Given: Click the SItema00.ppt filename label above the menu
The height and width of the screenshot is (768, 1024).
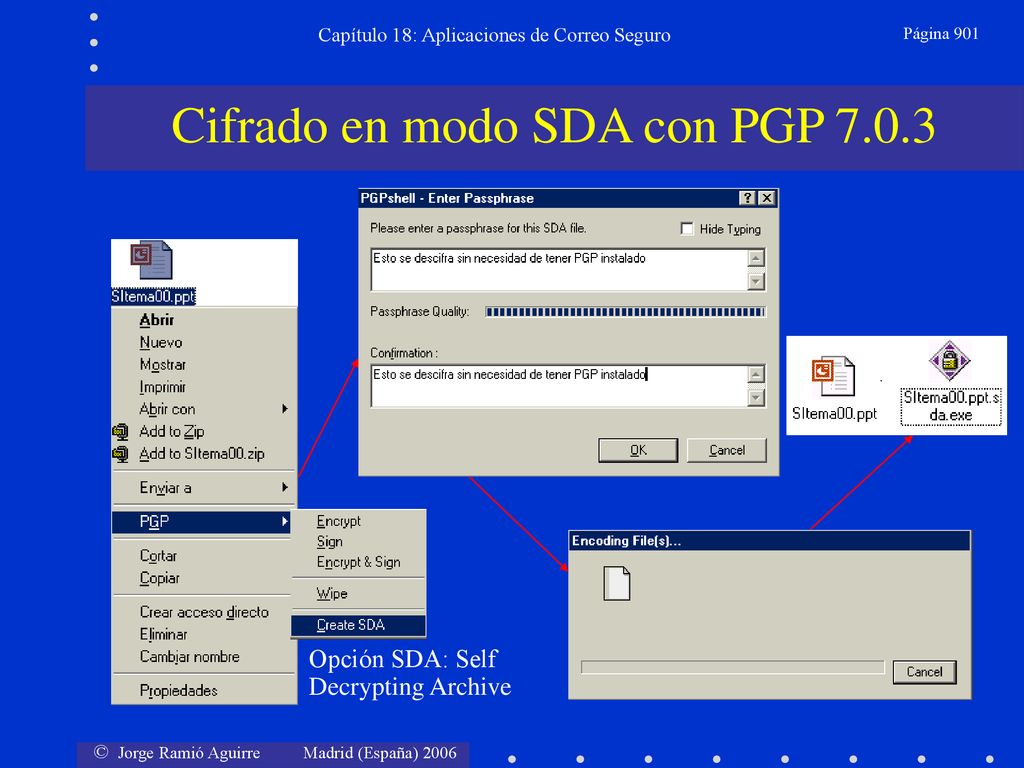Looking at the screenshot, I should [153, 296].
